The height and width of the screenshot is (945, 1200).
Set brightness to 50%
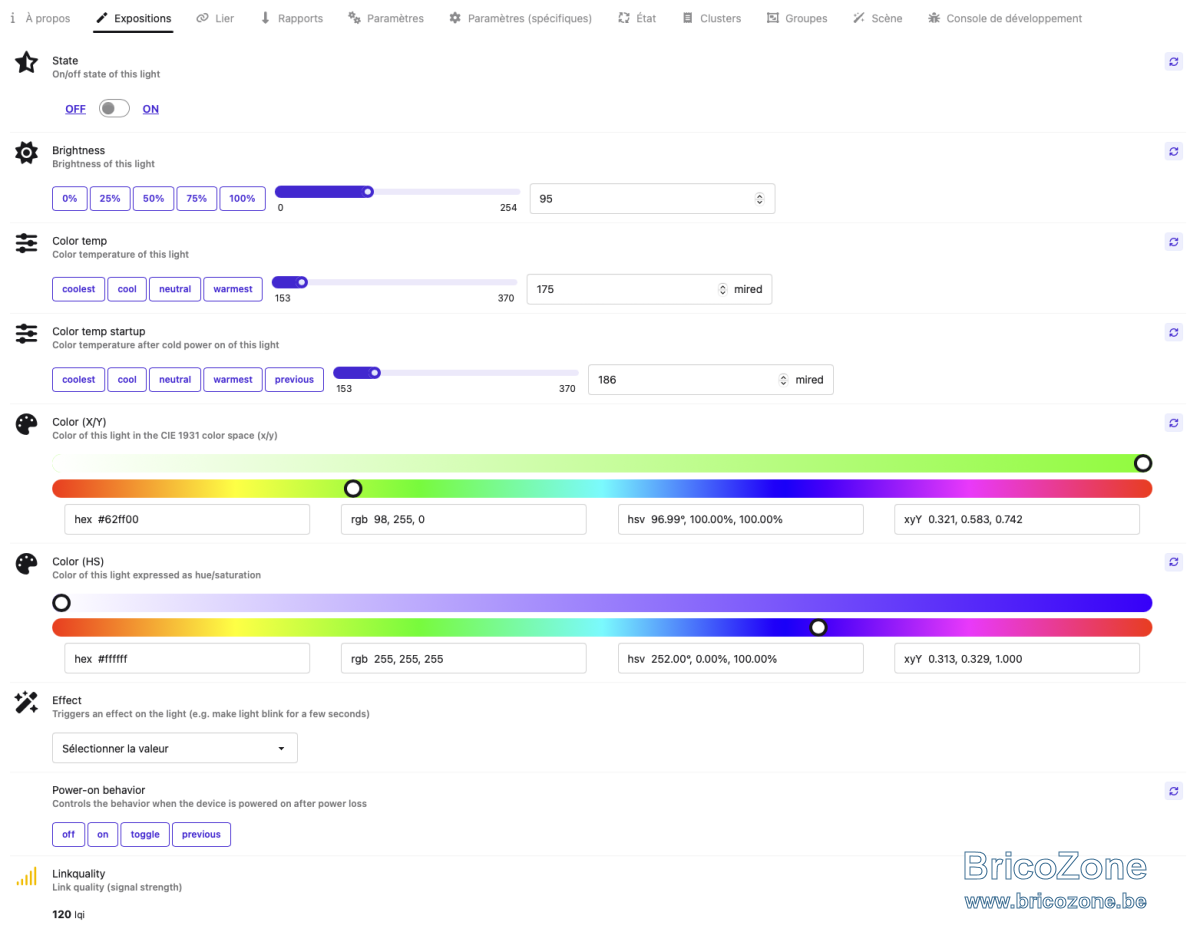pyautogui.click(x=153, y=198)
